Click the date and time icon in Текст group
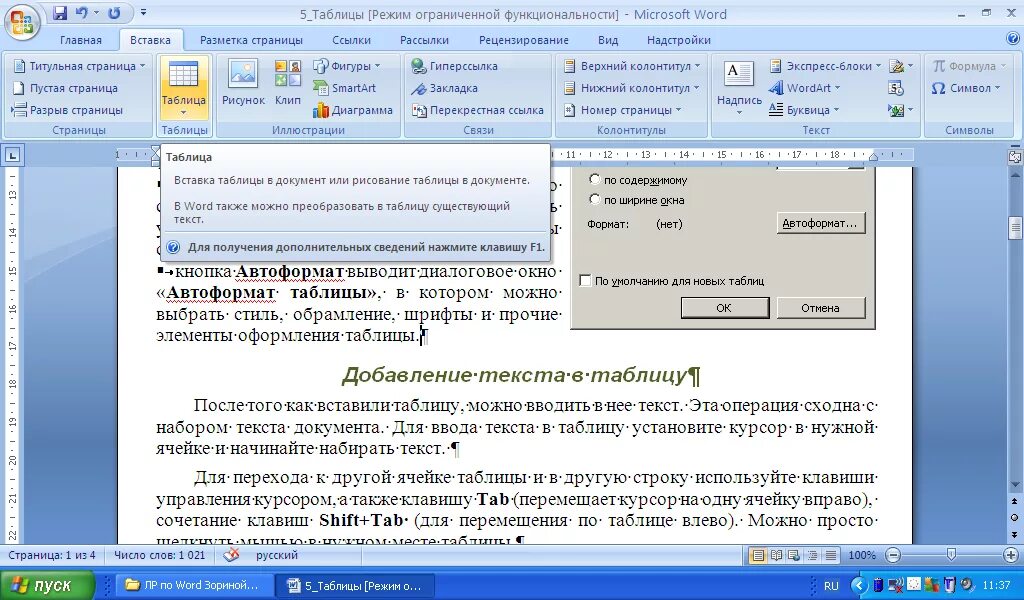This screenshot has width=1024, height=600. (x=896, y=88)
